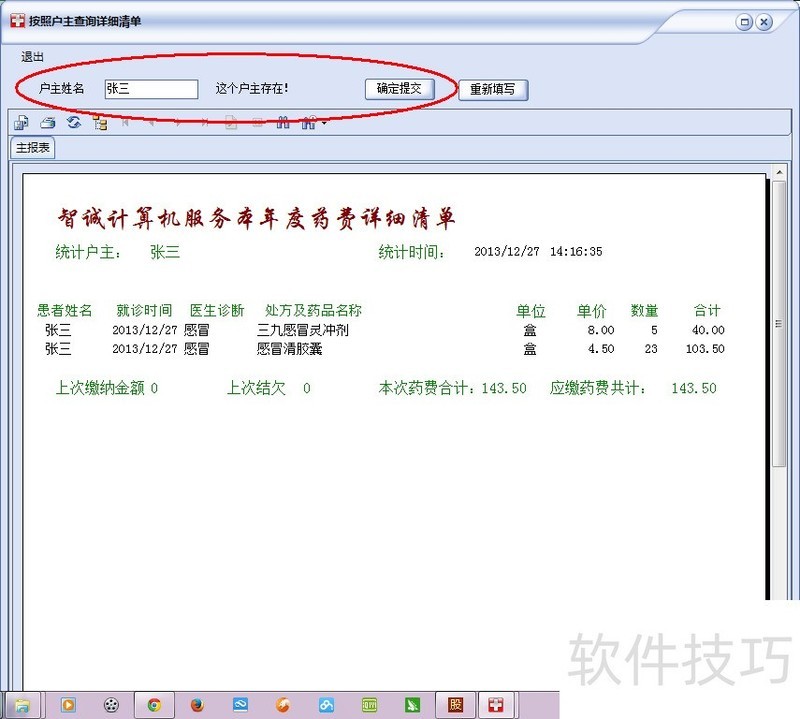Open Firefox from the taskbar
Viewport: 800px width, 719px height.
tap(197, 704)
